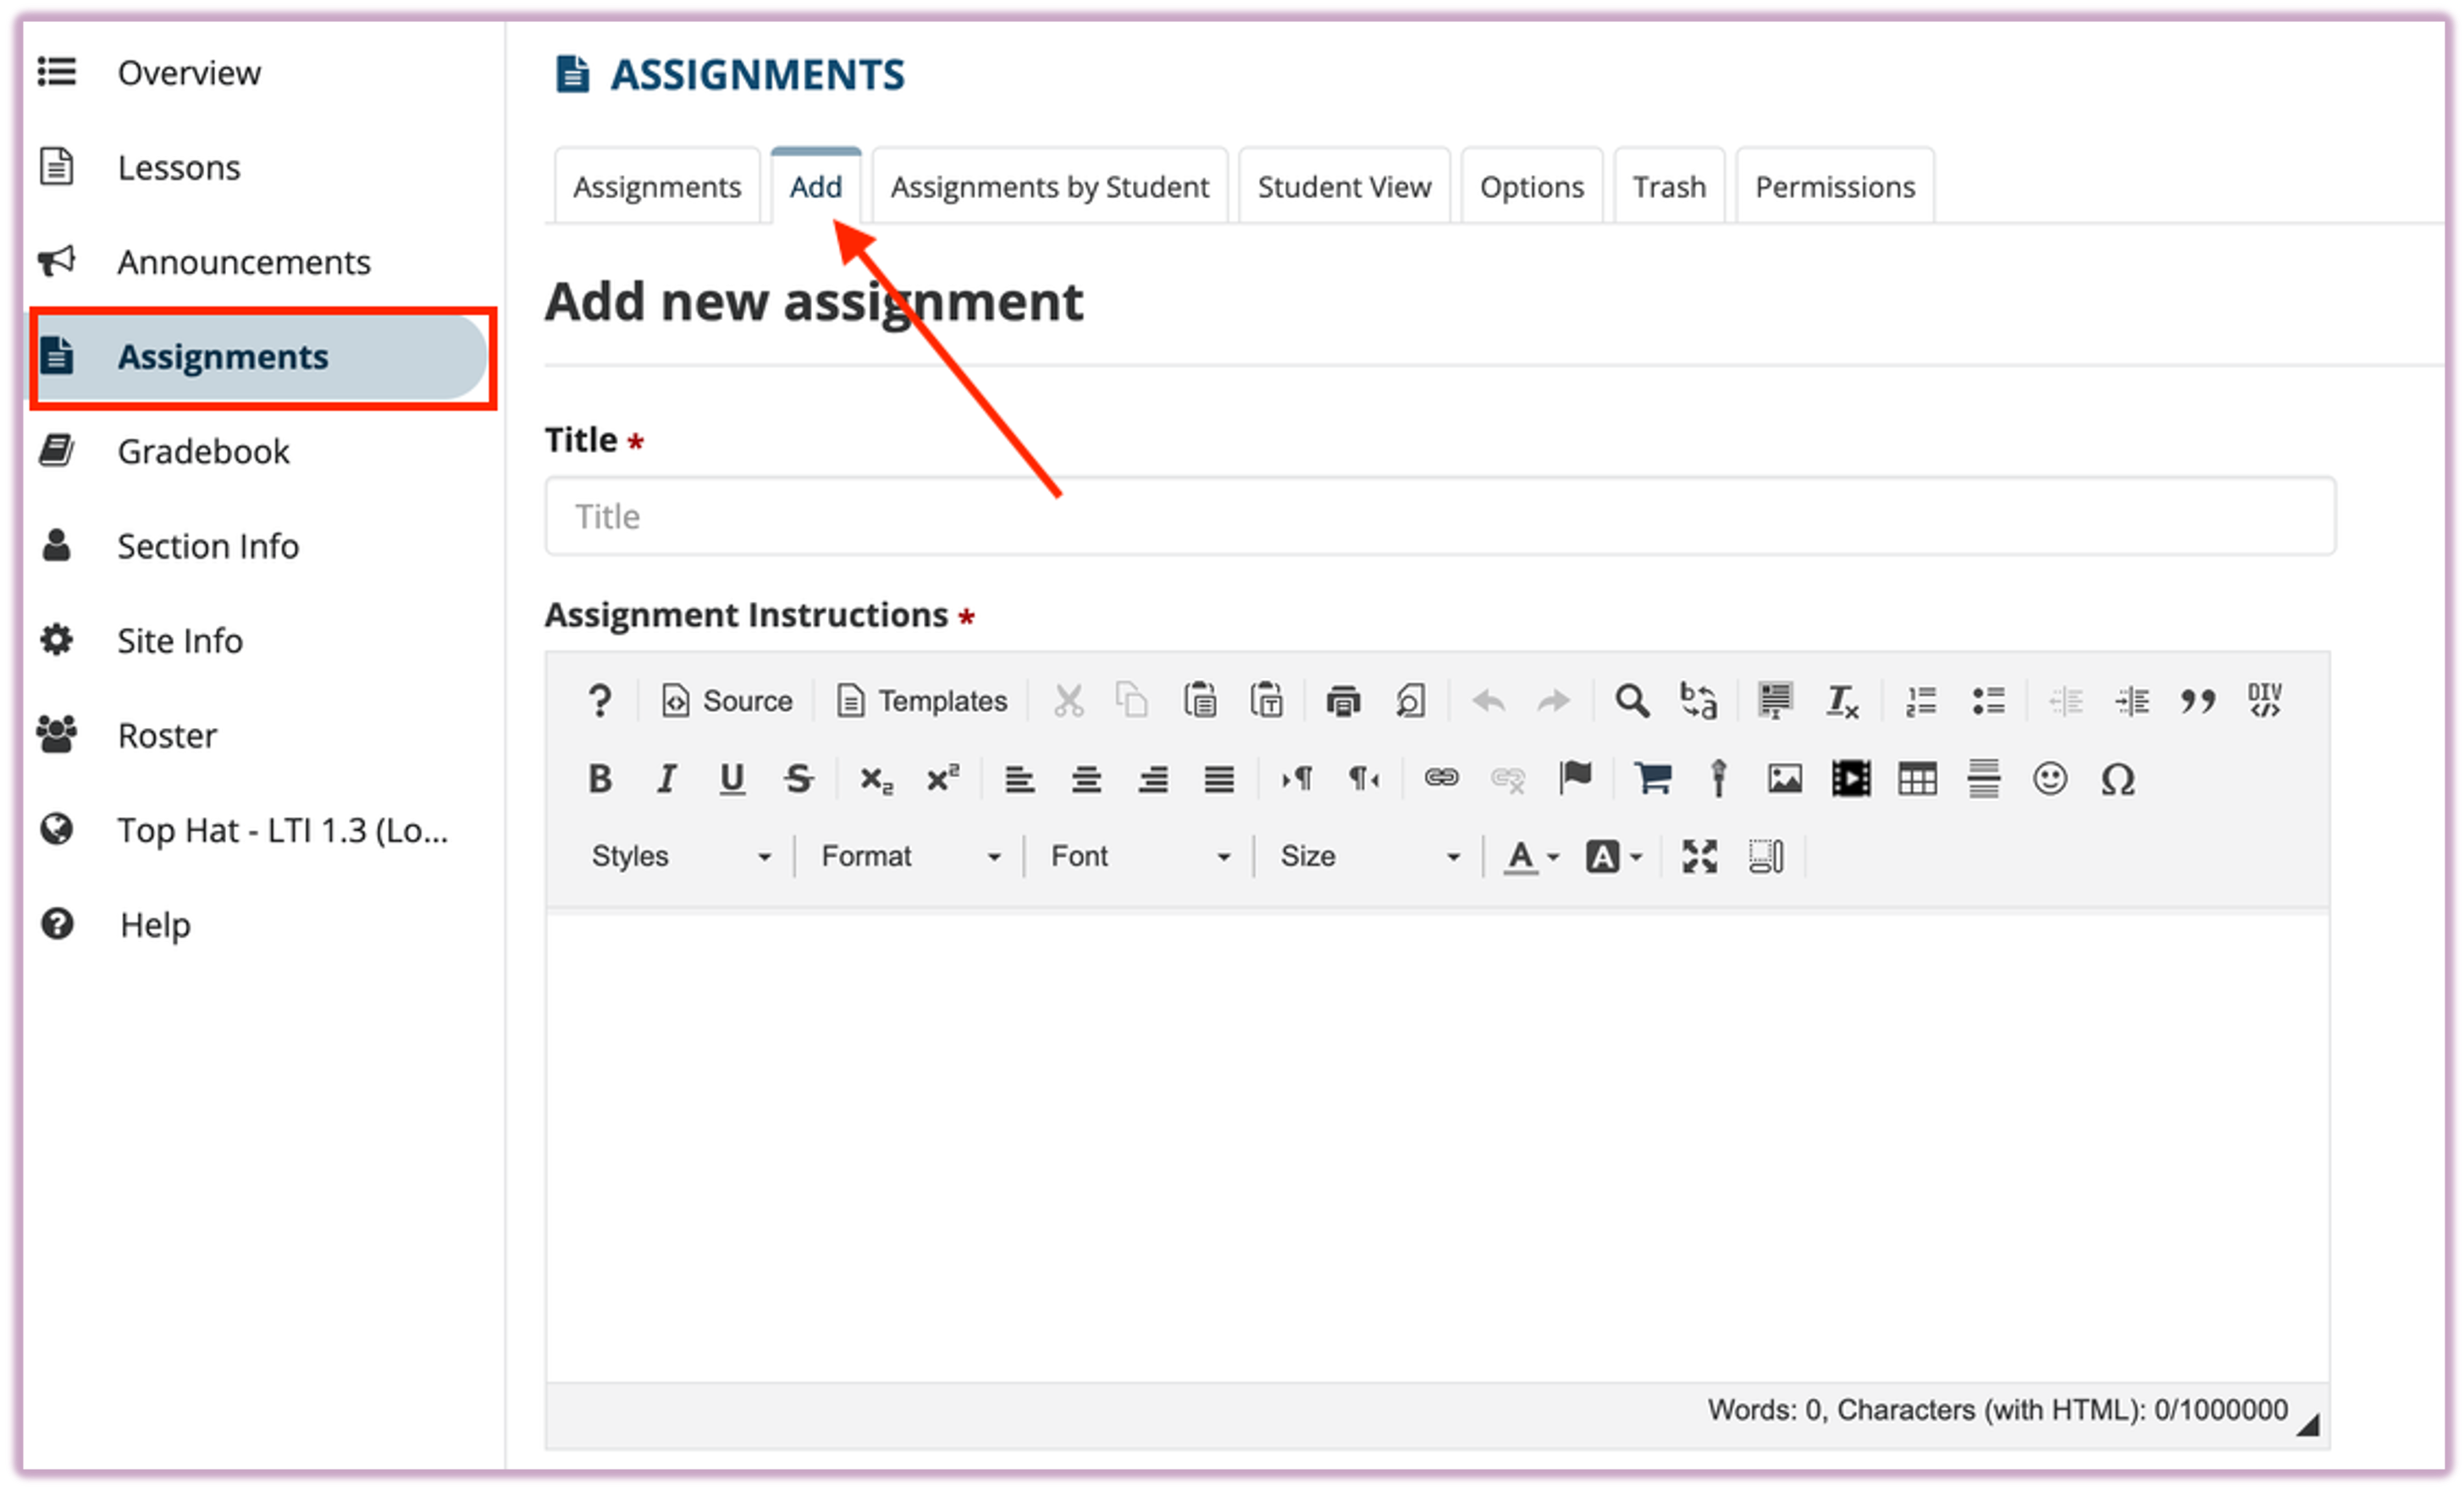Apply italic formatting
This screenshot has height=1490, width=2464.
tap(666, 779)
